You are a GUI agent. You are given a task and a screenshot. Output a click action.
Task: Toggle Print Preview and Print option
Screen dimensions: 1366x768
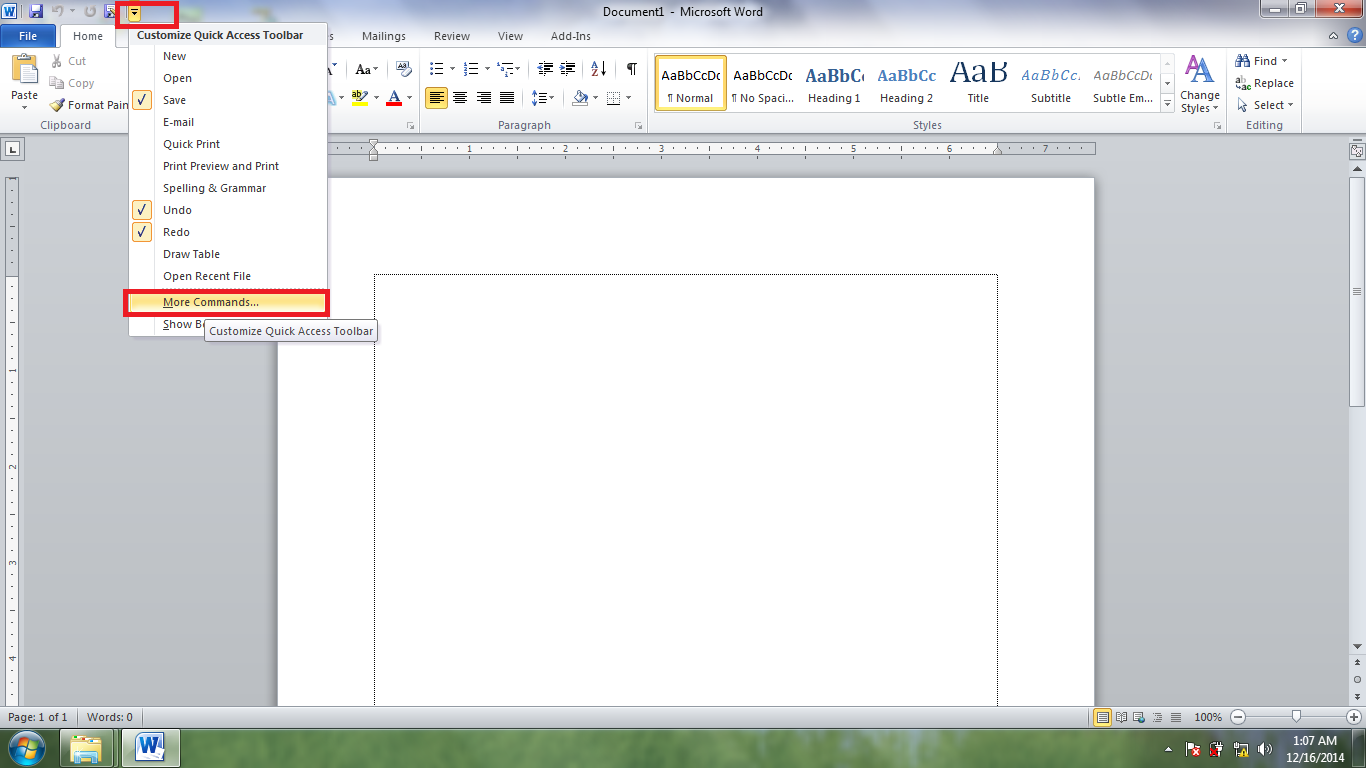(x=228, y=166)
